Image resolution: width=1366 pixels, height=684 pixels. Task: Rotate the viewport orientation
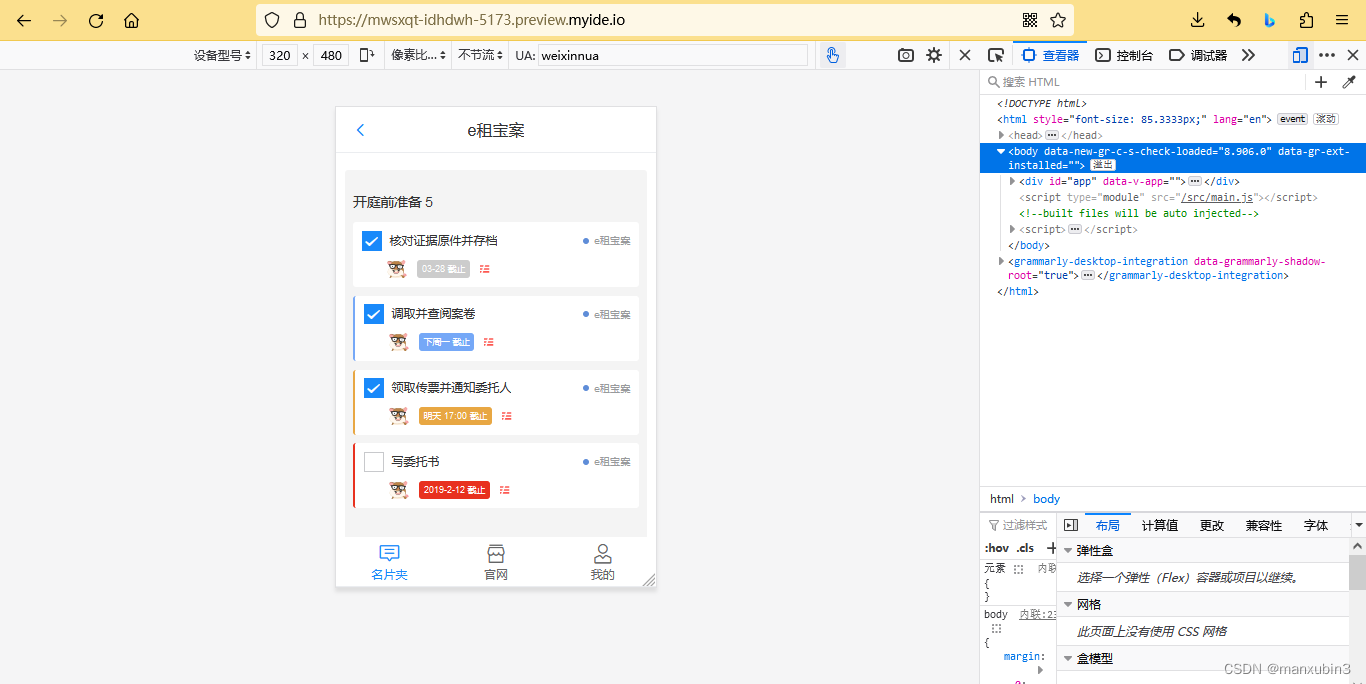pos(367,55)
